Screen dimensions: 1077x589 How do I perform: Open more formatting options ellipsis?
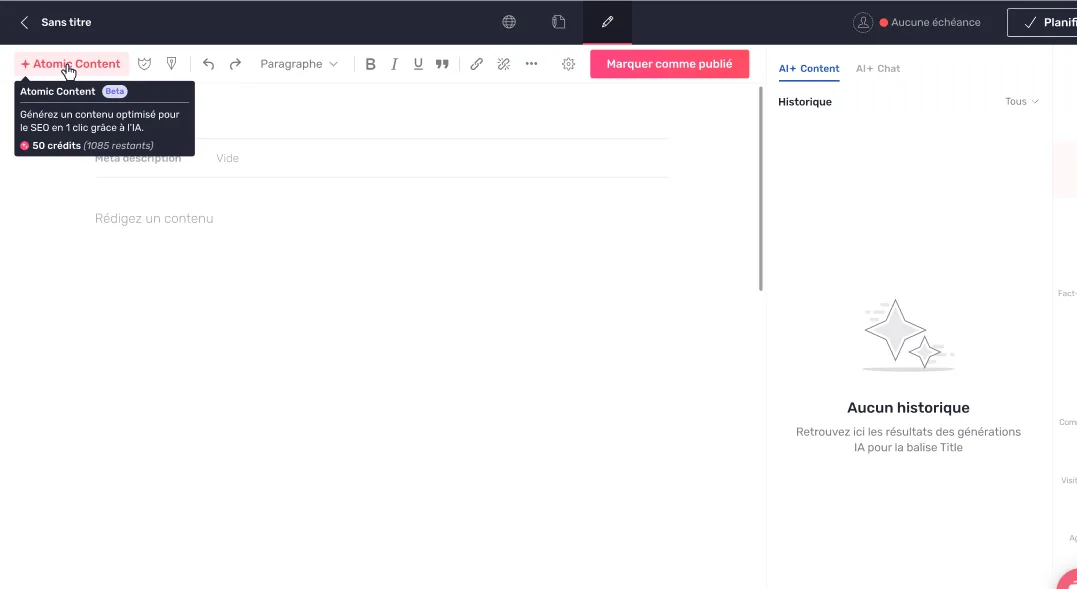click(x=531, y=64)
